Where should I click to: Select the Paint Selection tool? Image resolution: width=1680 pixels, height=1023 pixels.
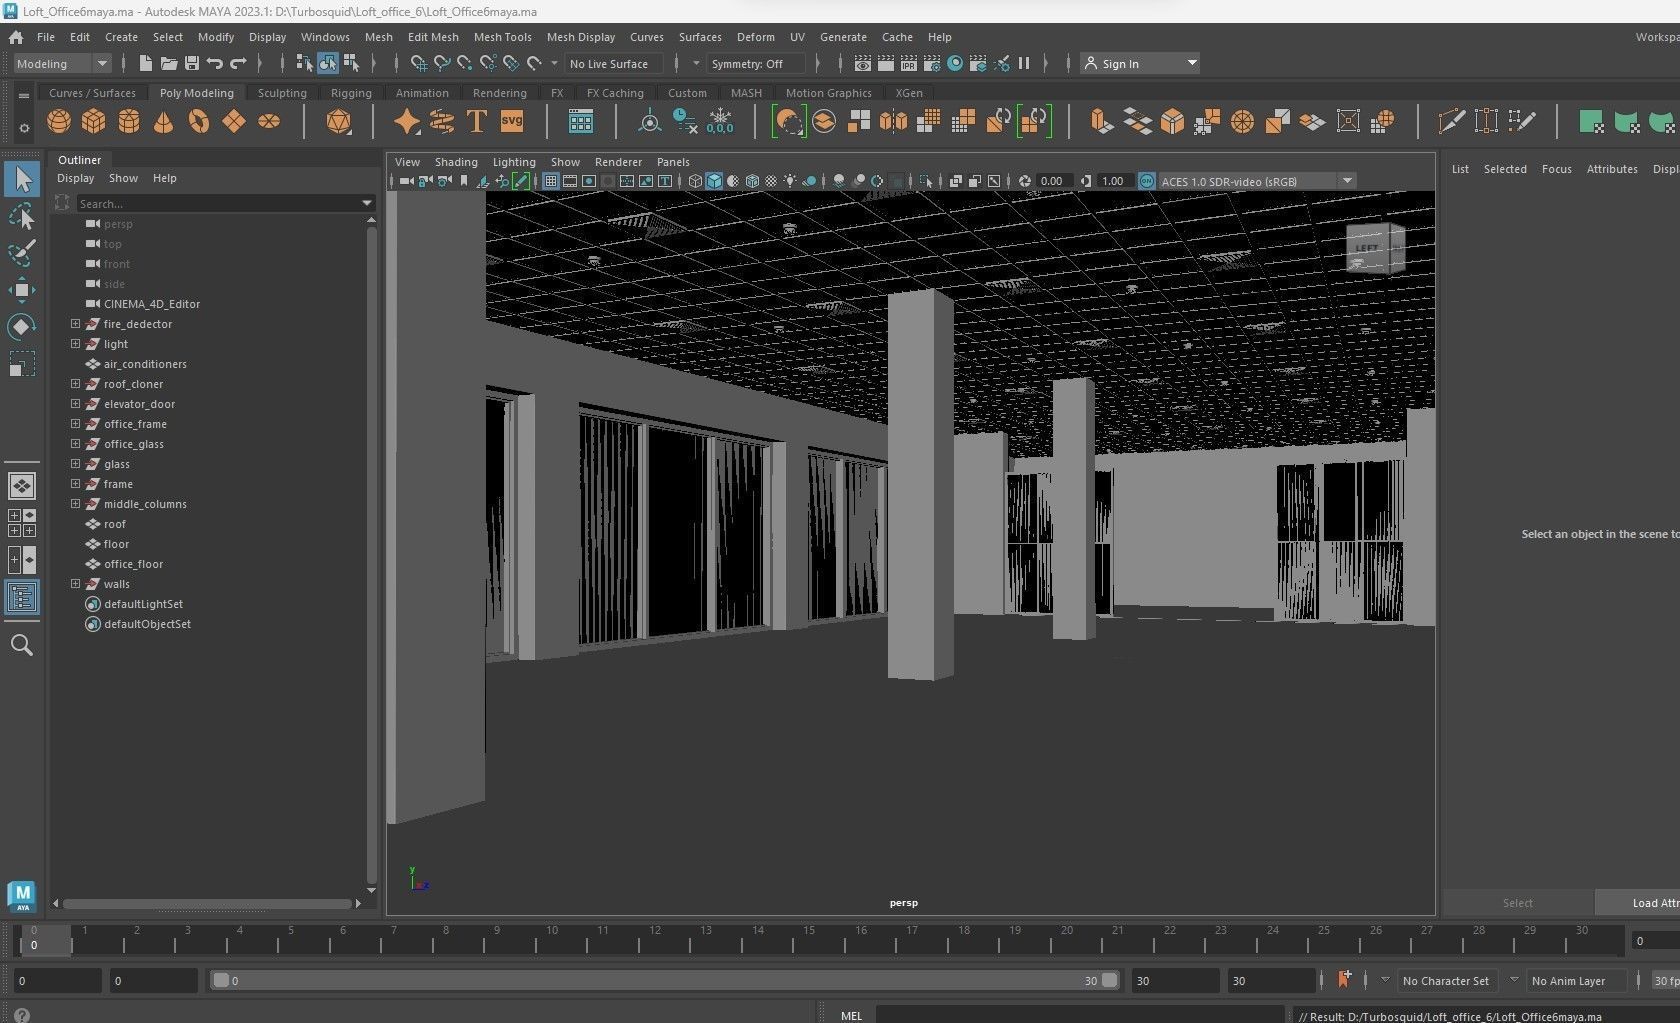[x=22, y=253]
